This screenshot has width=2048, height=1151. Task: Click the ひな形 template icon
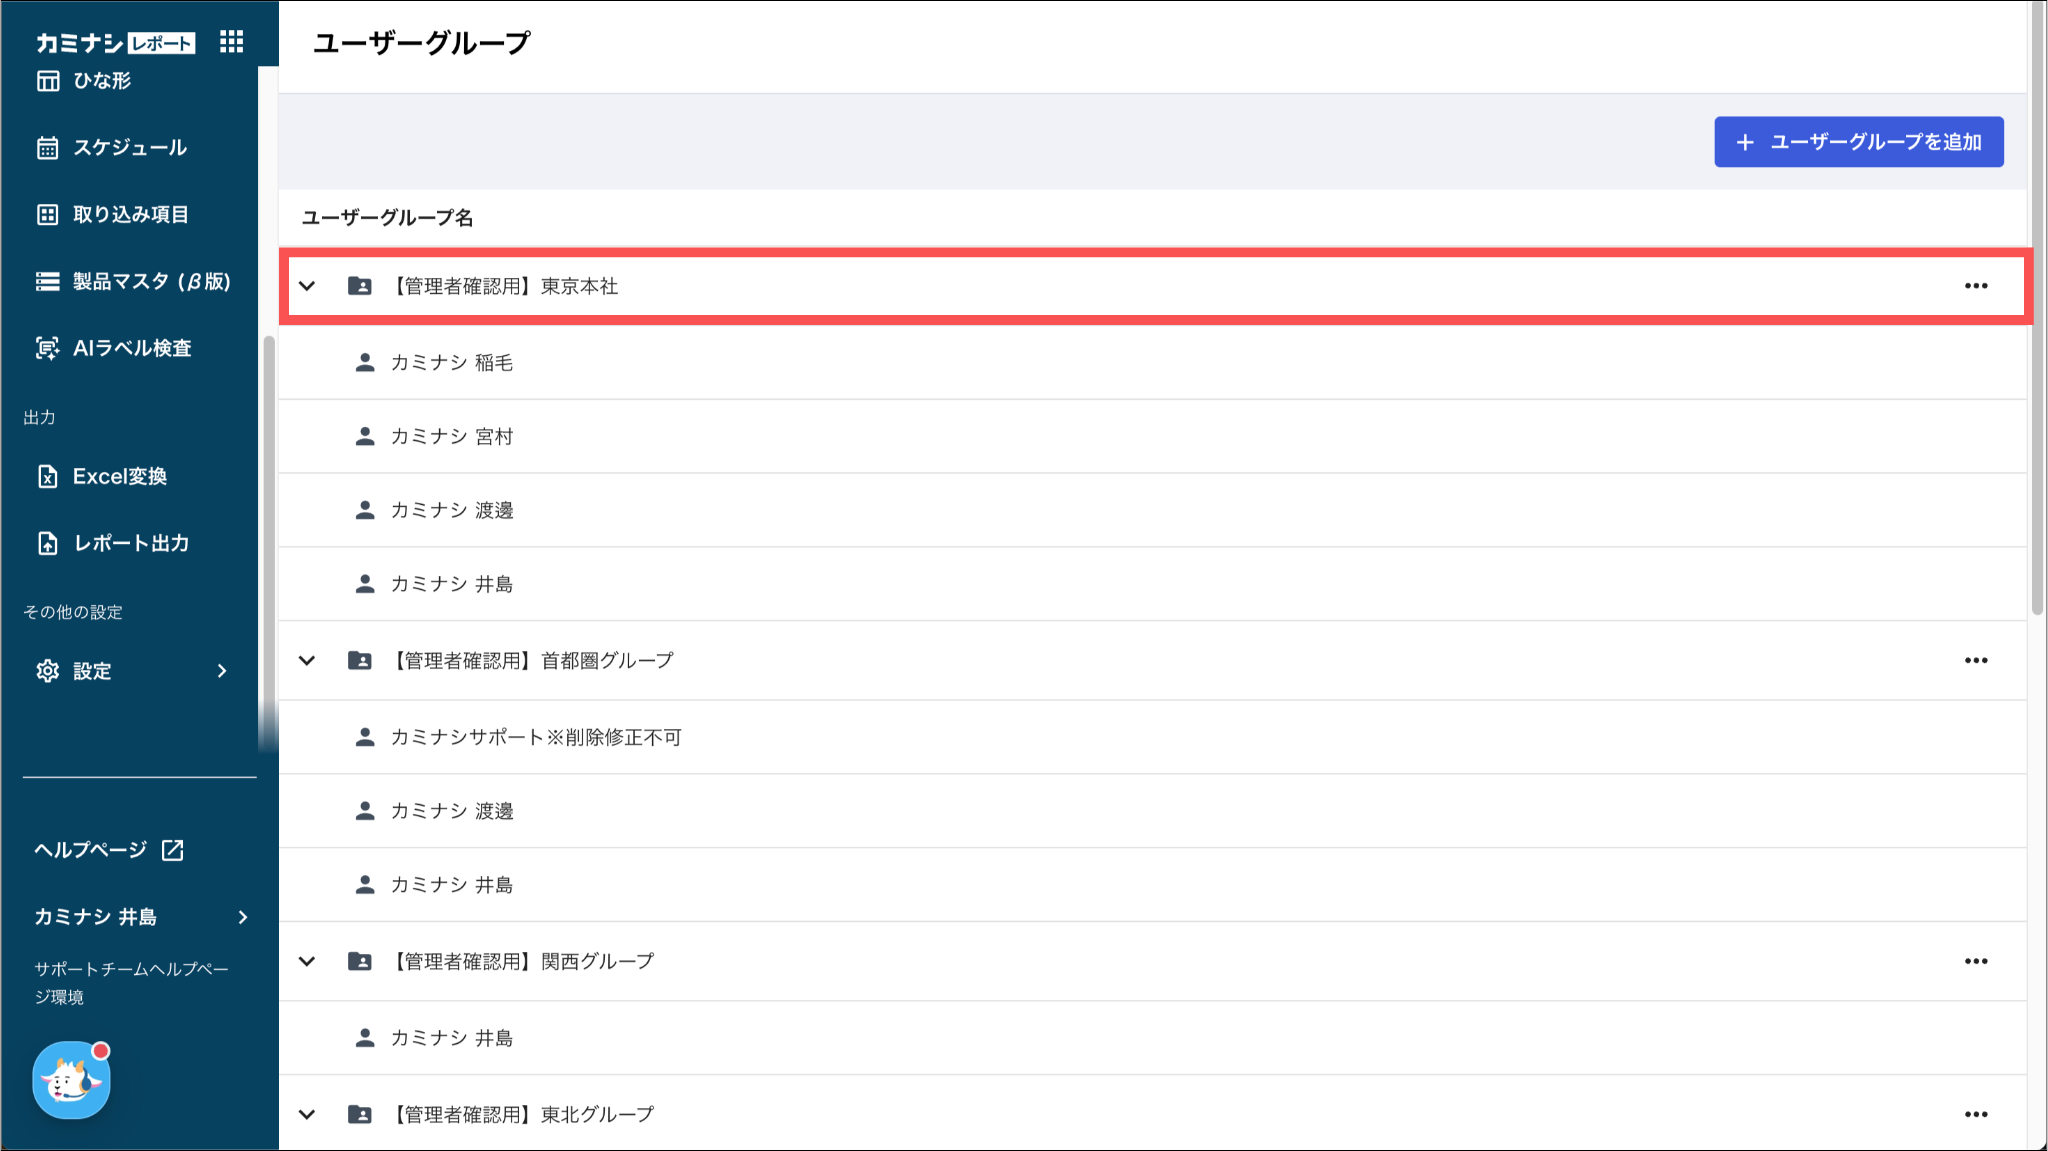pyautogui.click(x=48, y=81)
